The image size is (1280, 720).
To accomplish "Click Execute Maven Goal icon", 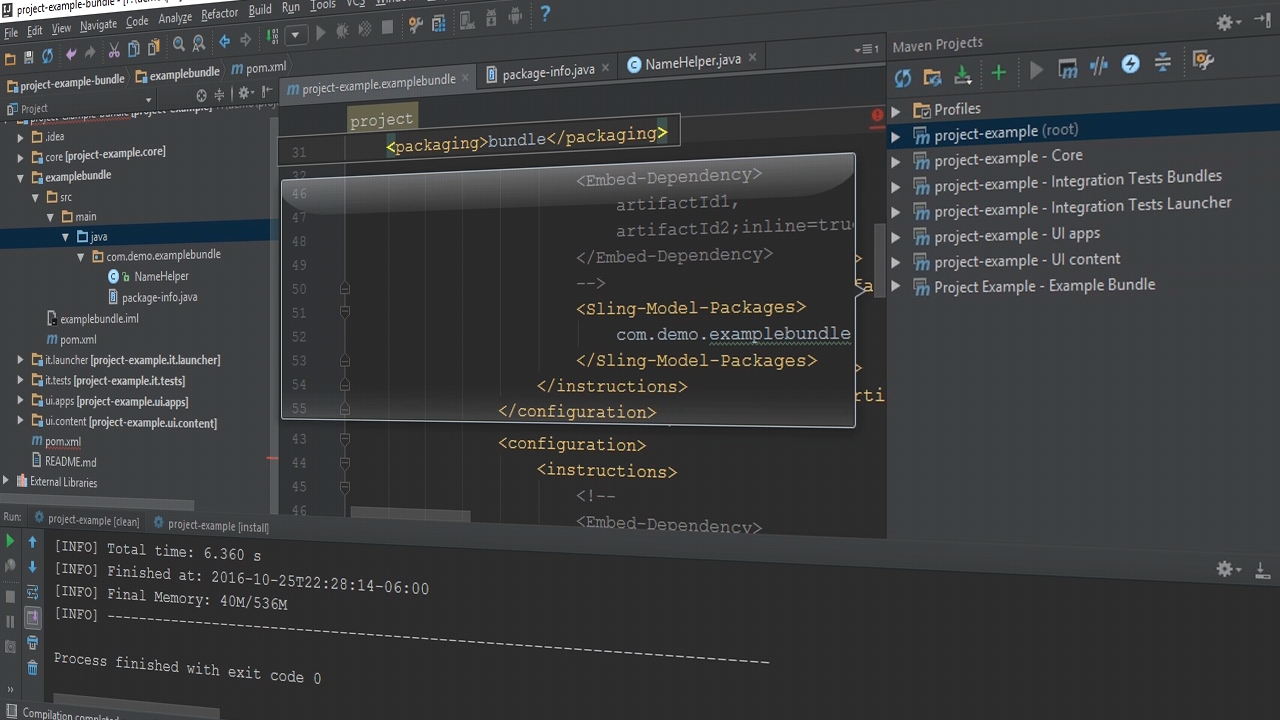I will pos(1067,69).
